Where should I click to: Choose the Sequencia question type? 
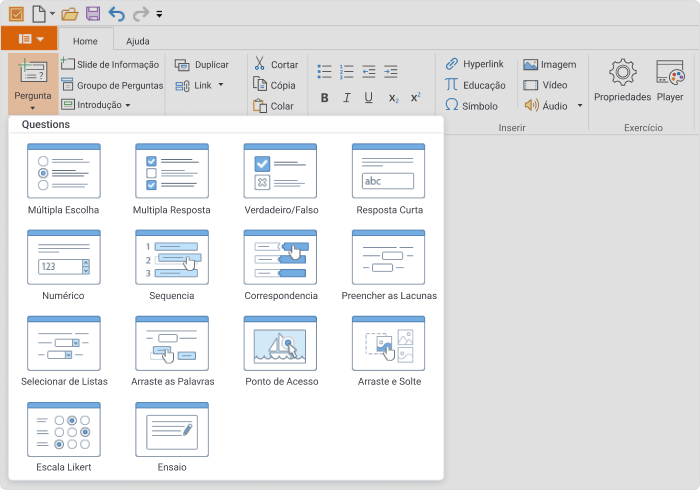(x=171, y=265)
